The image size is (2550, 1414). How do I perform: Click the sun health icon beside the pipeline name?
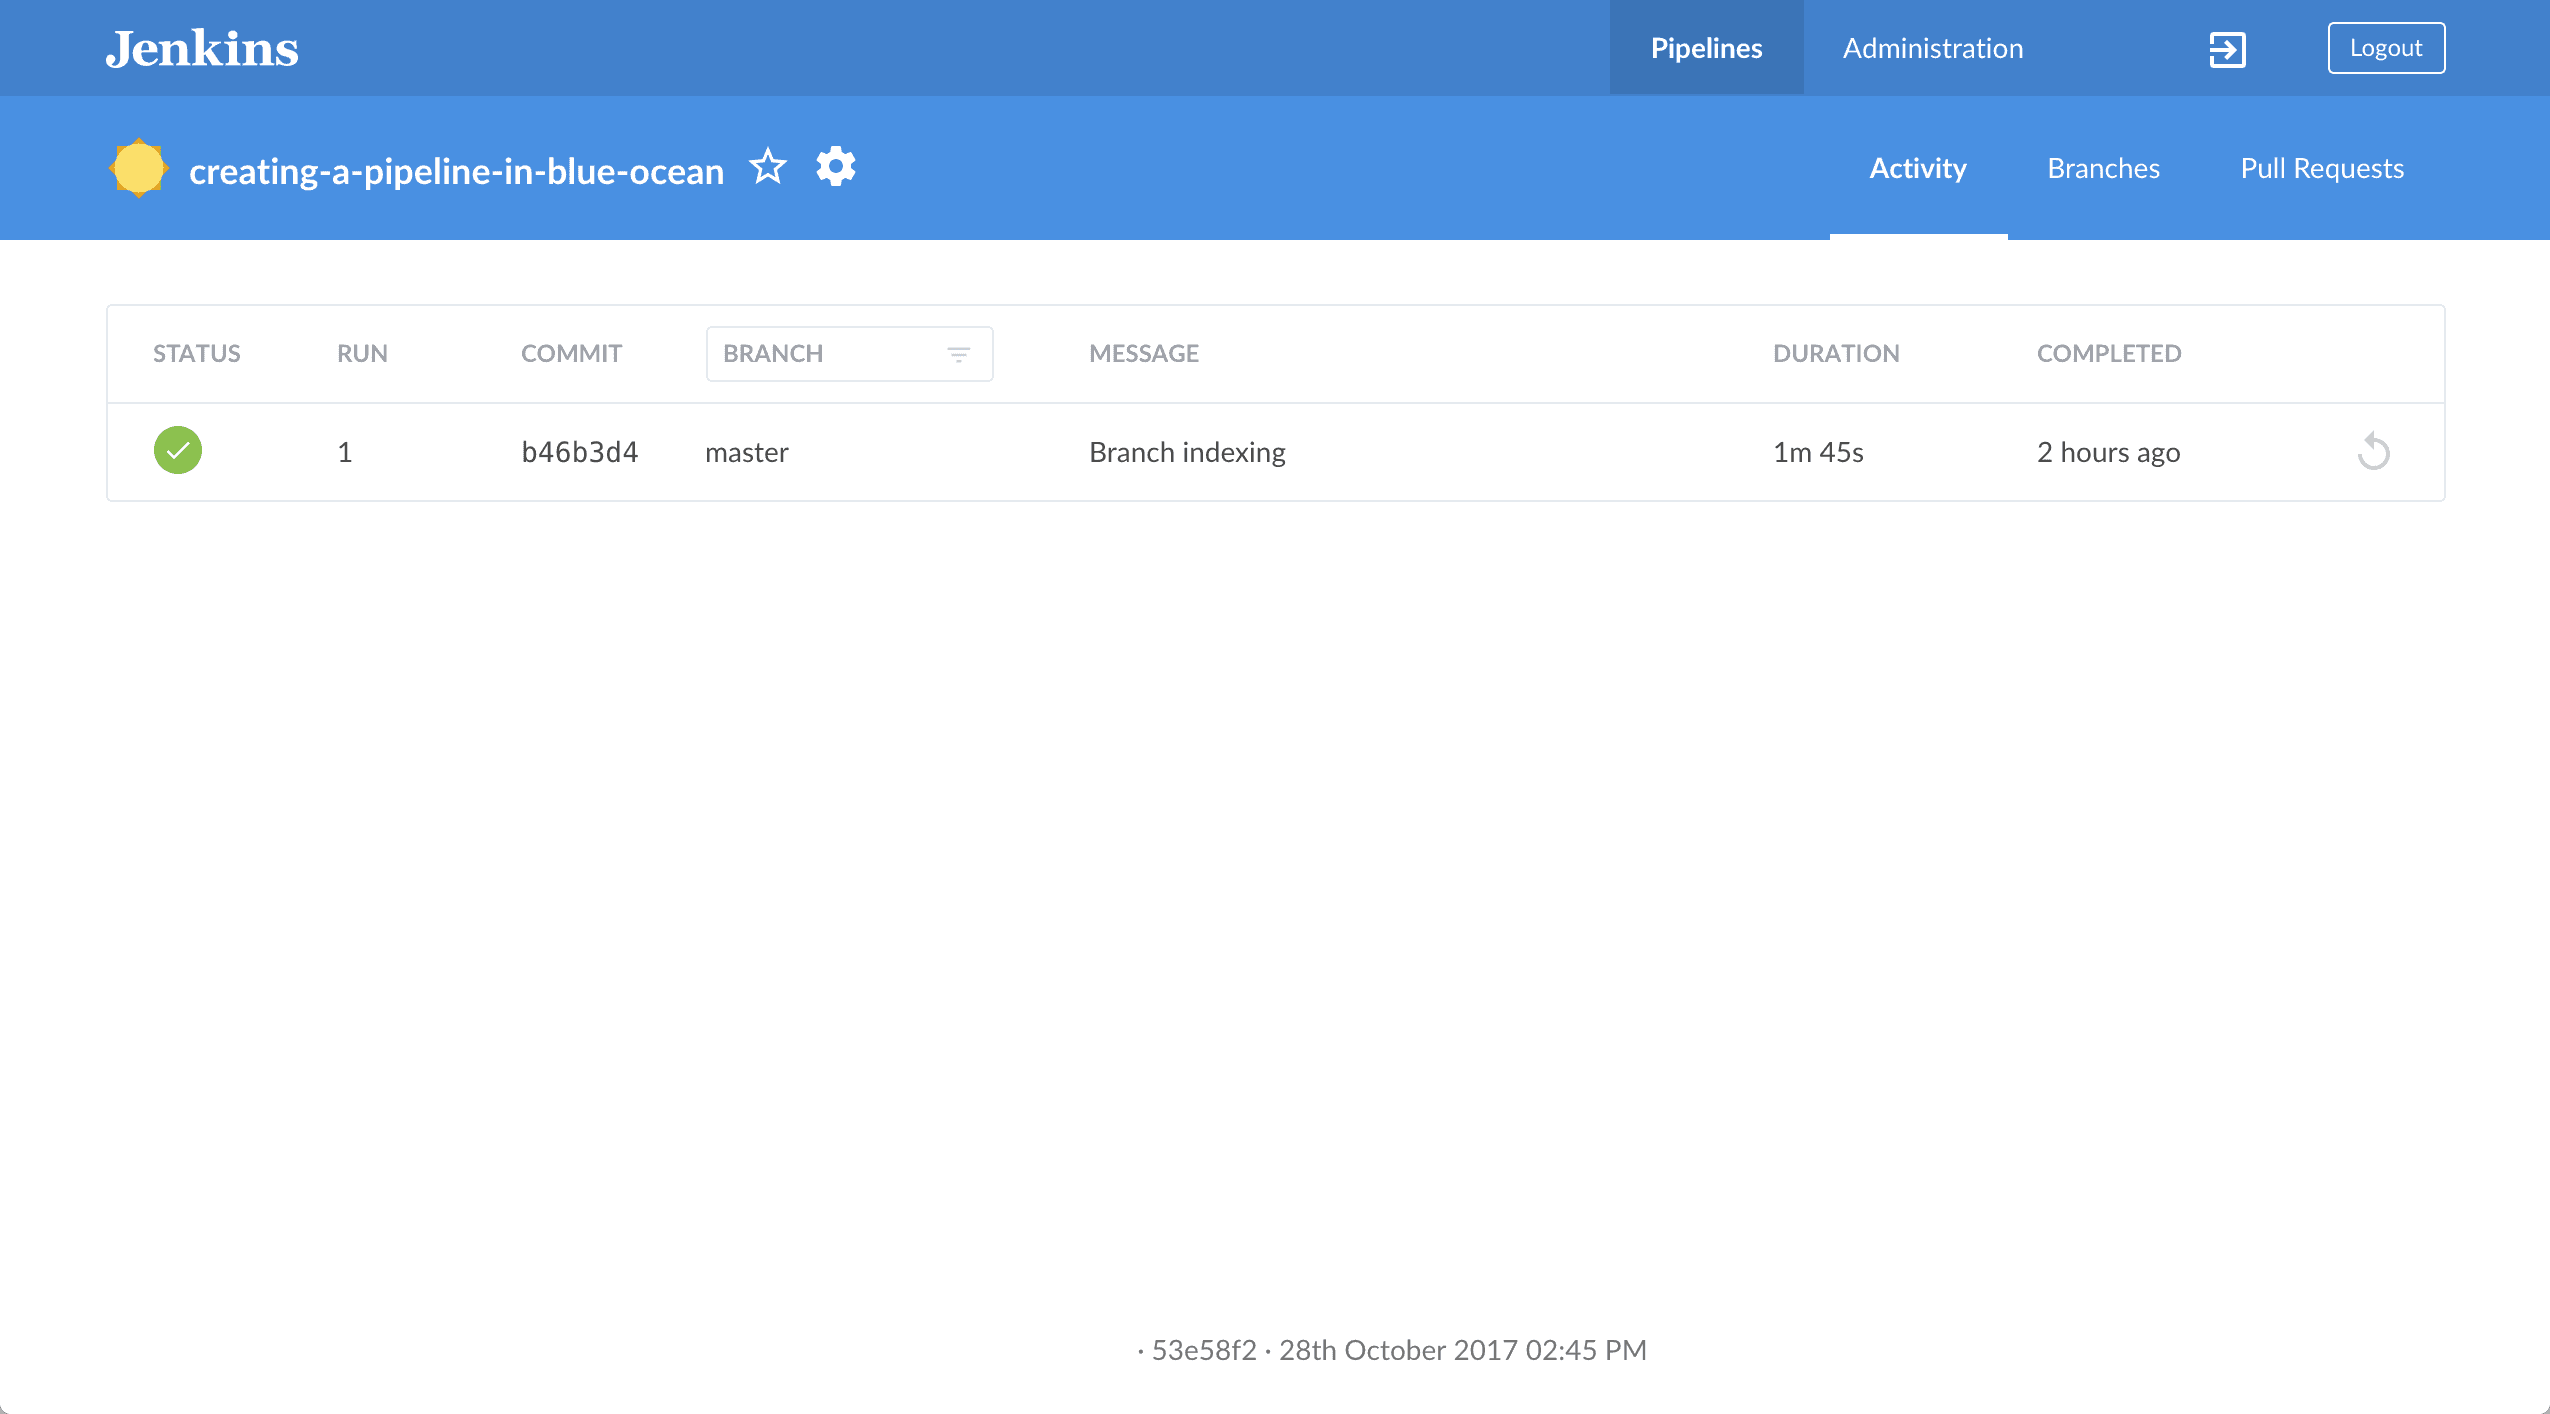[140, 167]
